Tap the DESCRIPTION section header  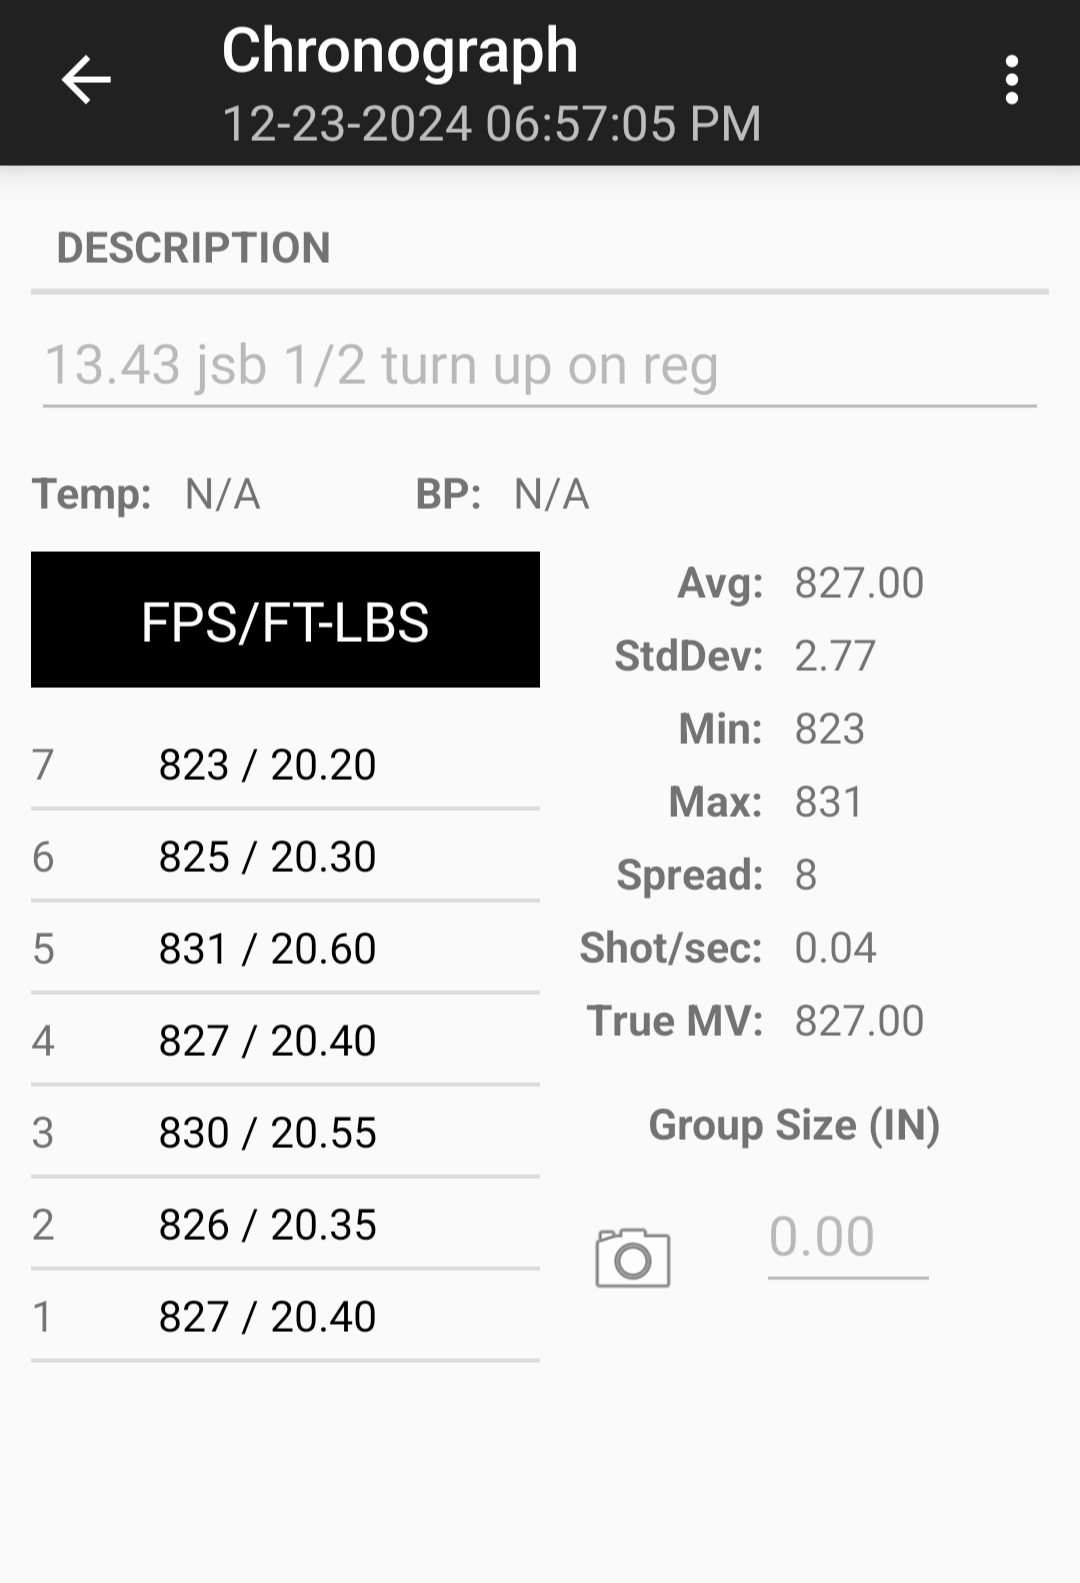pyautogui.click(x=194, y=248)
